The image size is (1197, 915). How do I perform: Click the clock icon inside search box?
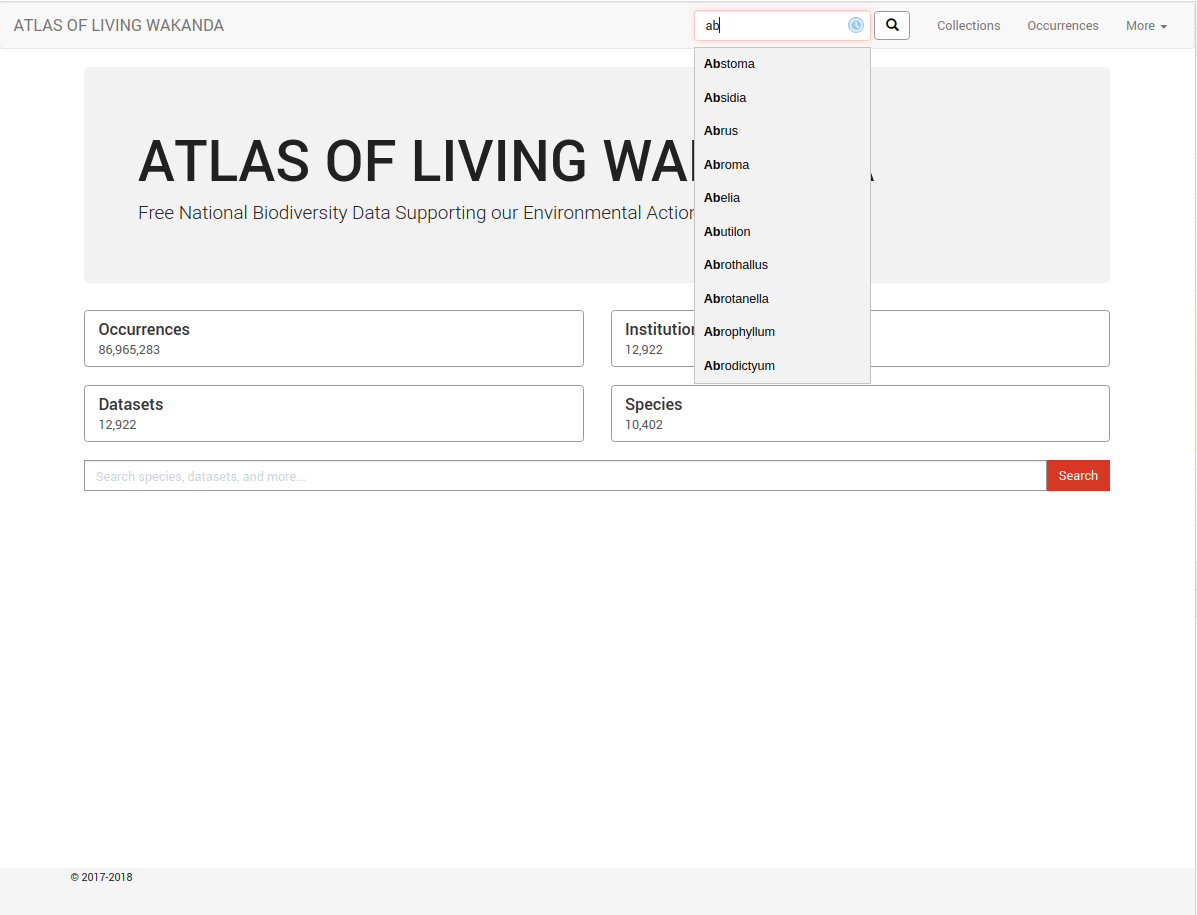click(856, 25)
